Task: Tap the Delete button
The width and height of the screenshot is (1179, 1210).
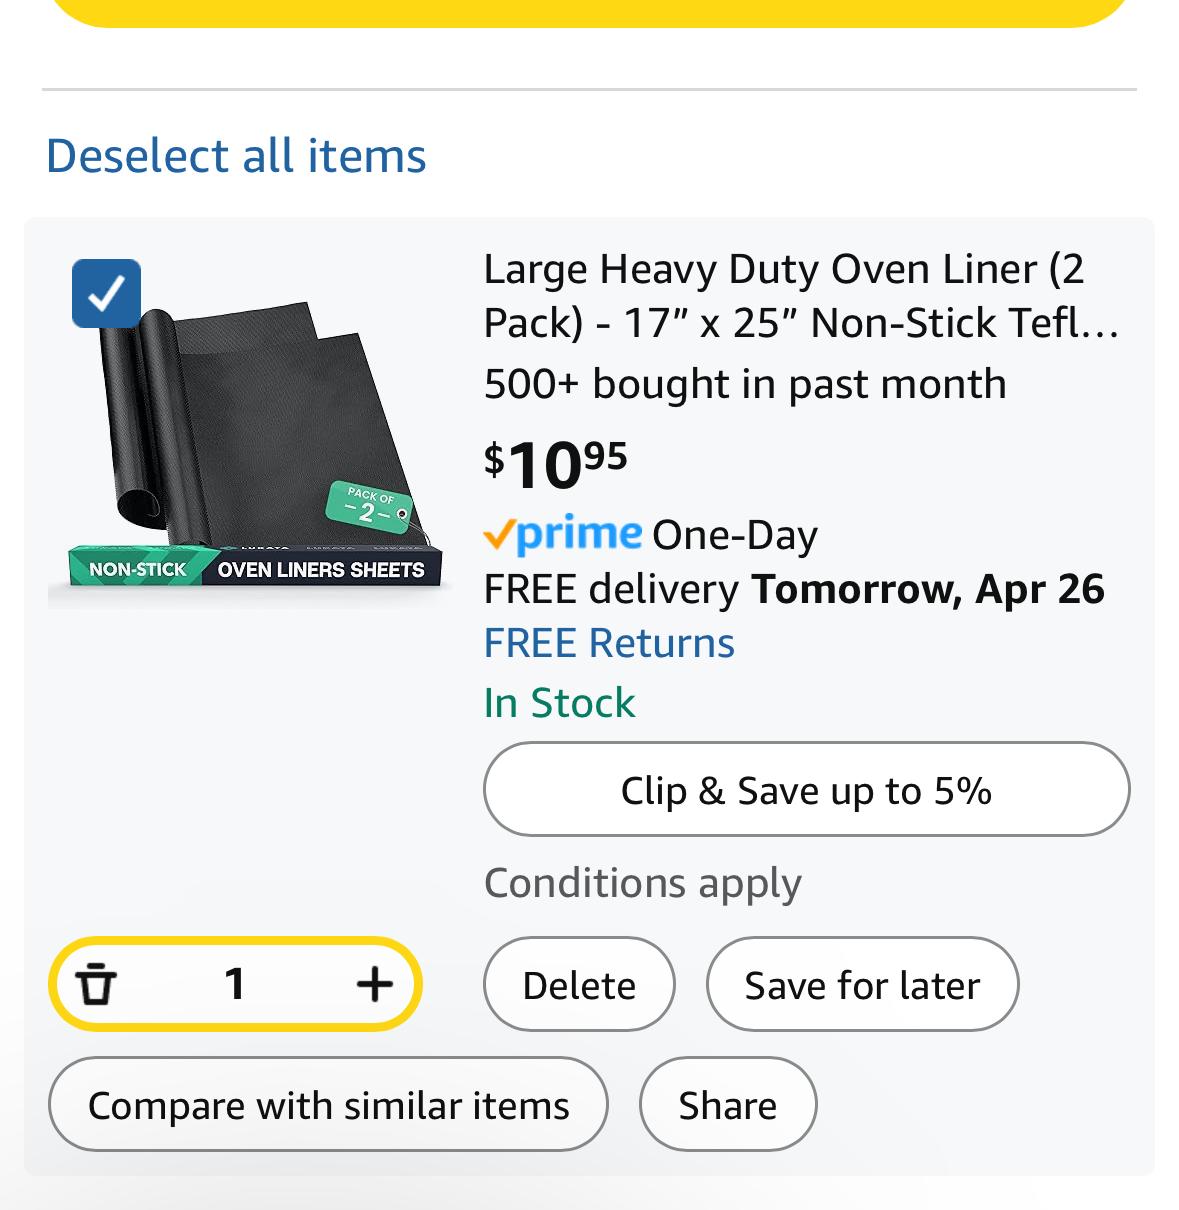Action: pyautogui.click(x=579, y=984)
